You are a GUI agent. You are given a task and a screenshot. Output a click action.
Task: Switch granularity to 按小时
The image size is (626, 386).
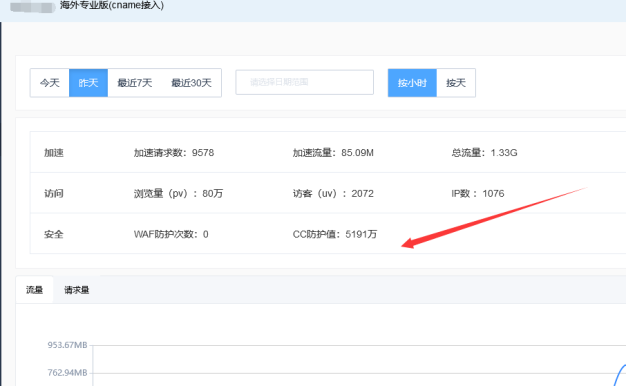(412, 83)
